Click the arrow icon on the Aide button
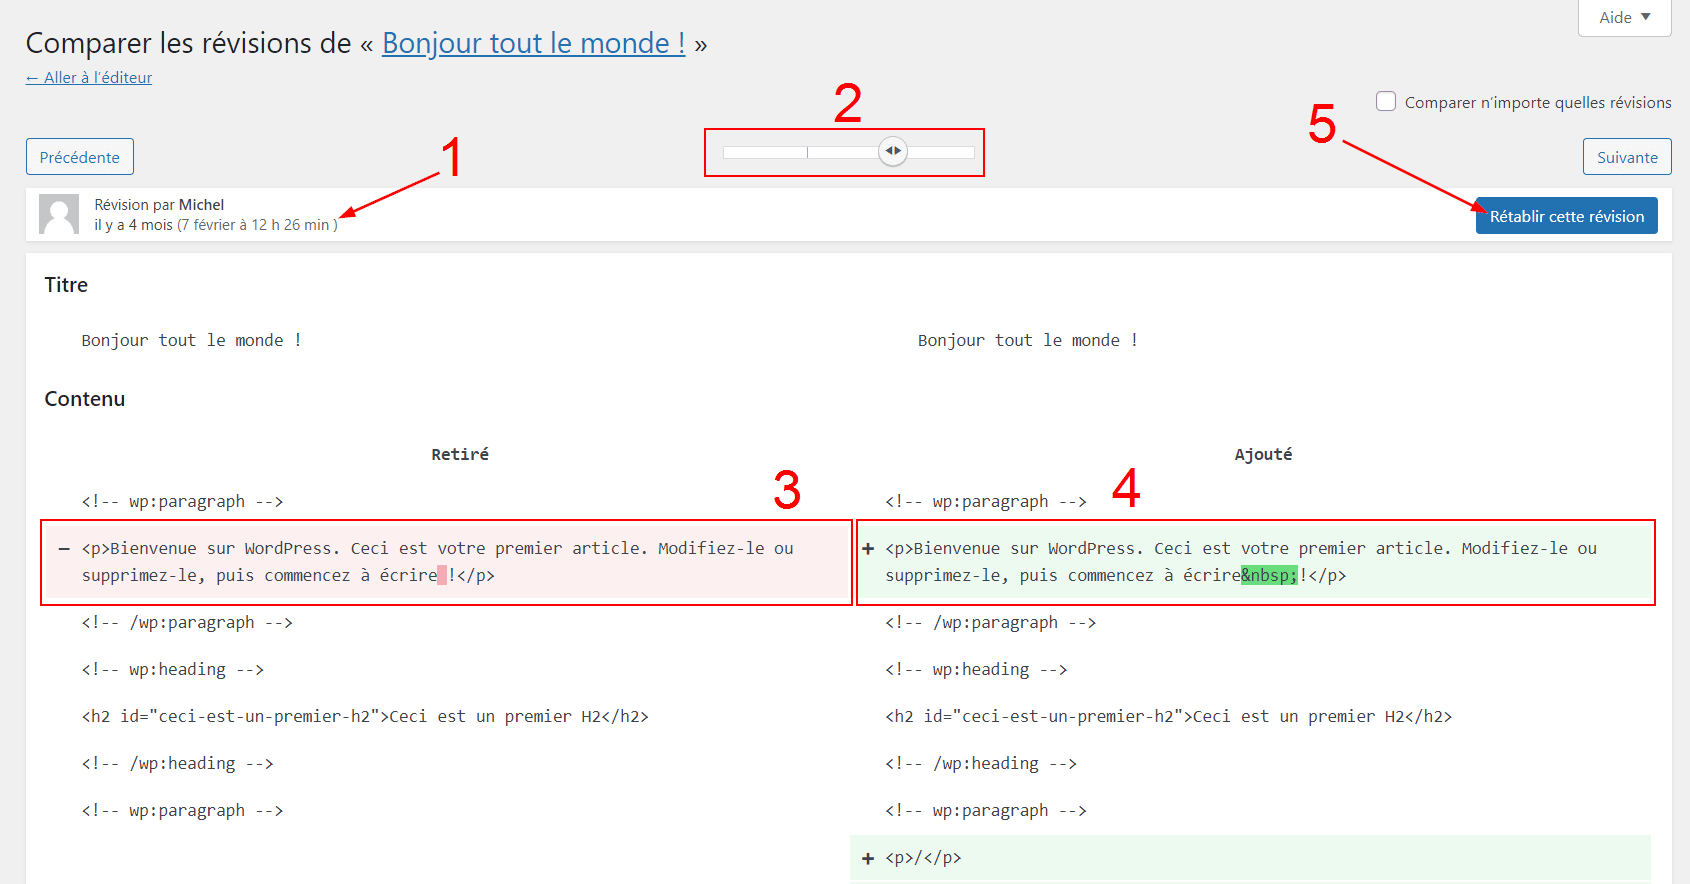 click(1646, 17)
